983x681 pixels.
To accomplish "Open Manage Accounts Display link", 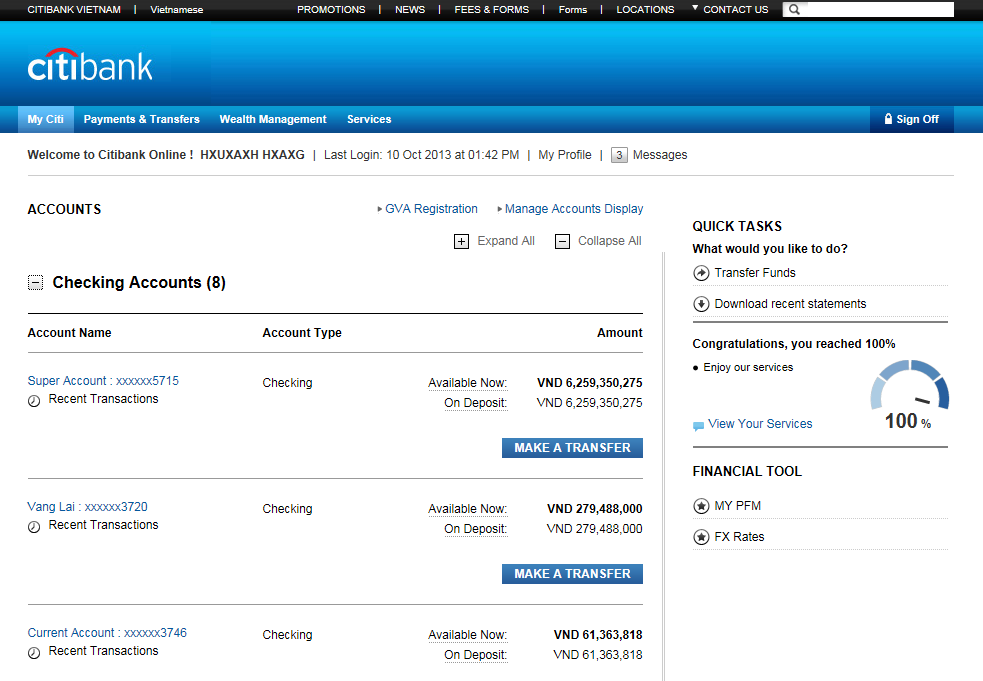I will pyautogui.click(x=574, y=209).
